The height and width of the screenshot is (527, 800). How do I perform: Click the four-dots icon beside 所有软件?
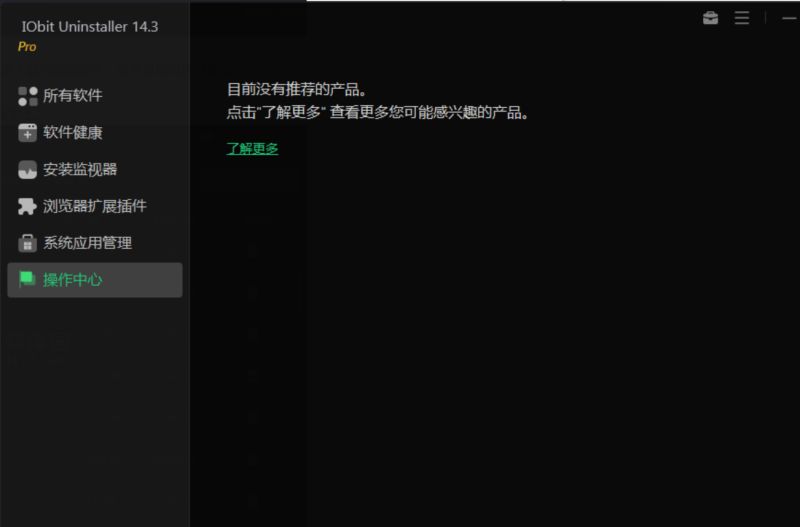point(28,96)
